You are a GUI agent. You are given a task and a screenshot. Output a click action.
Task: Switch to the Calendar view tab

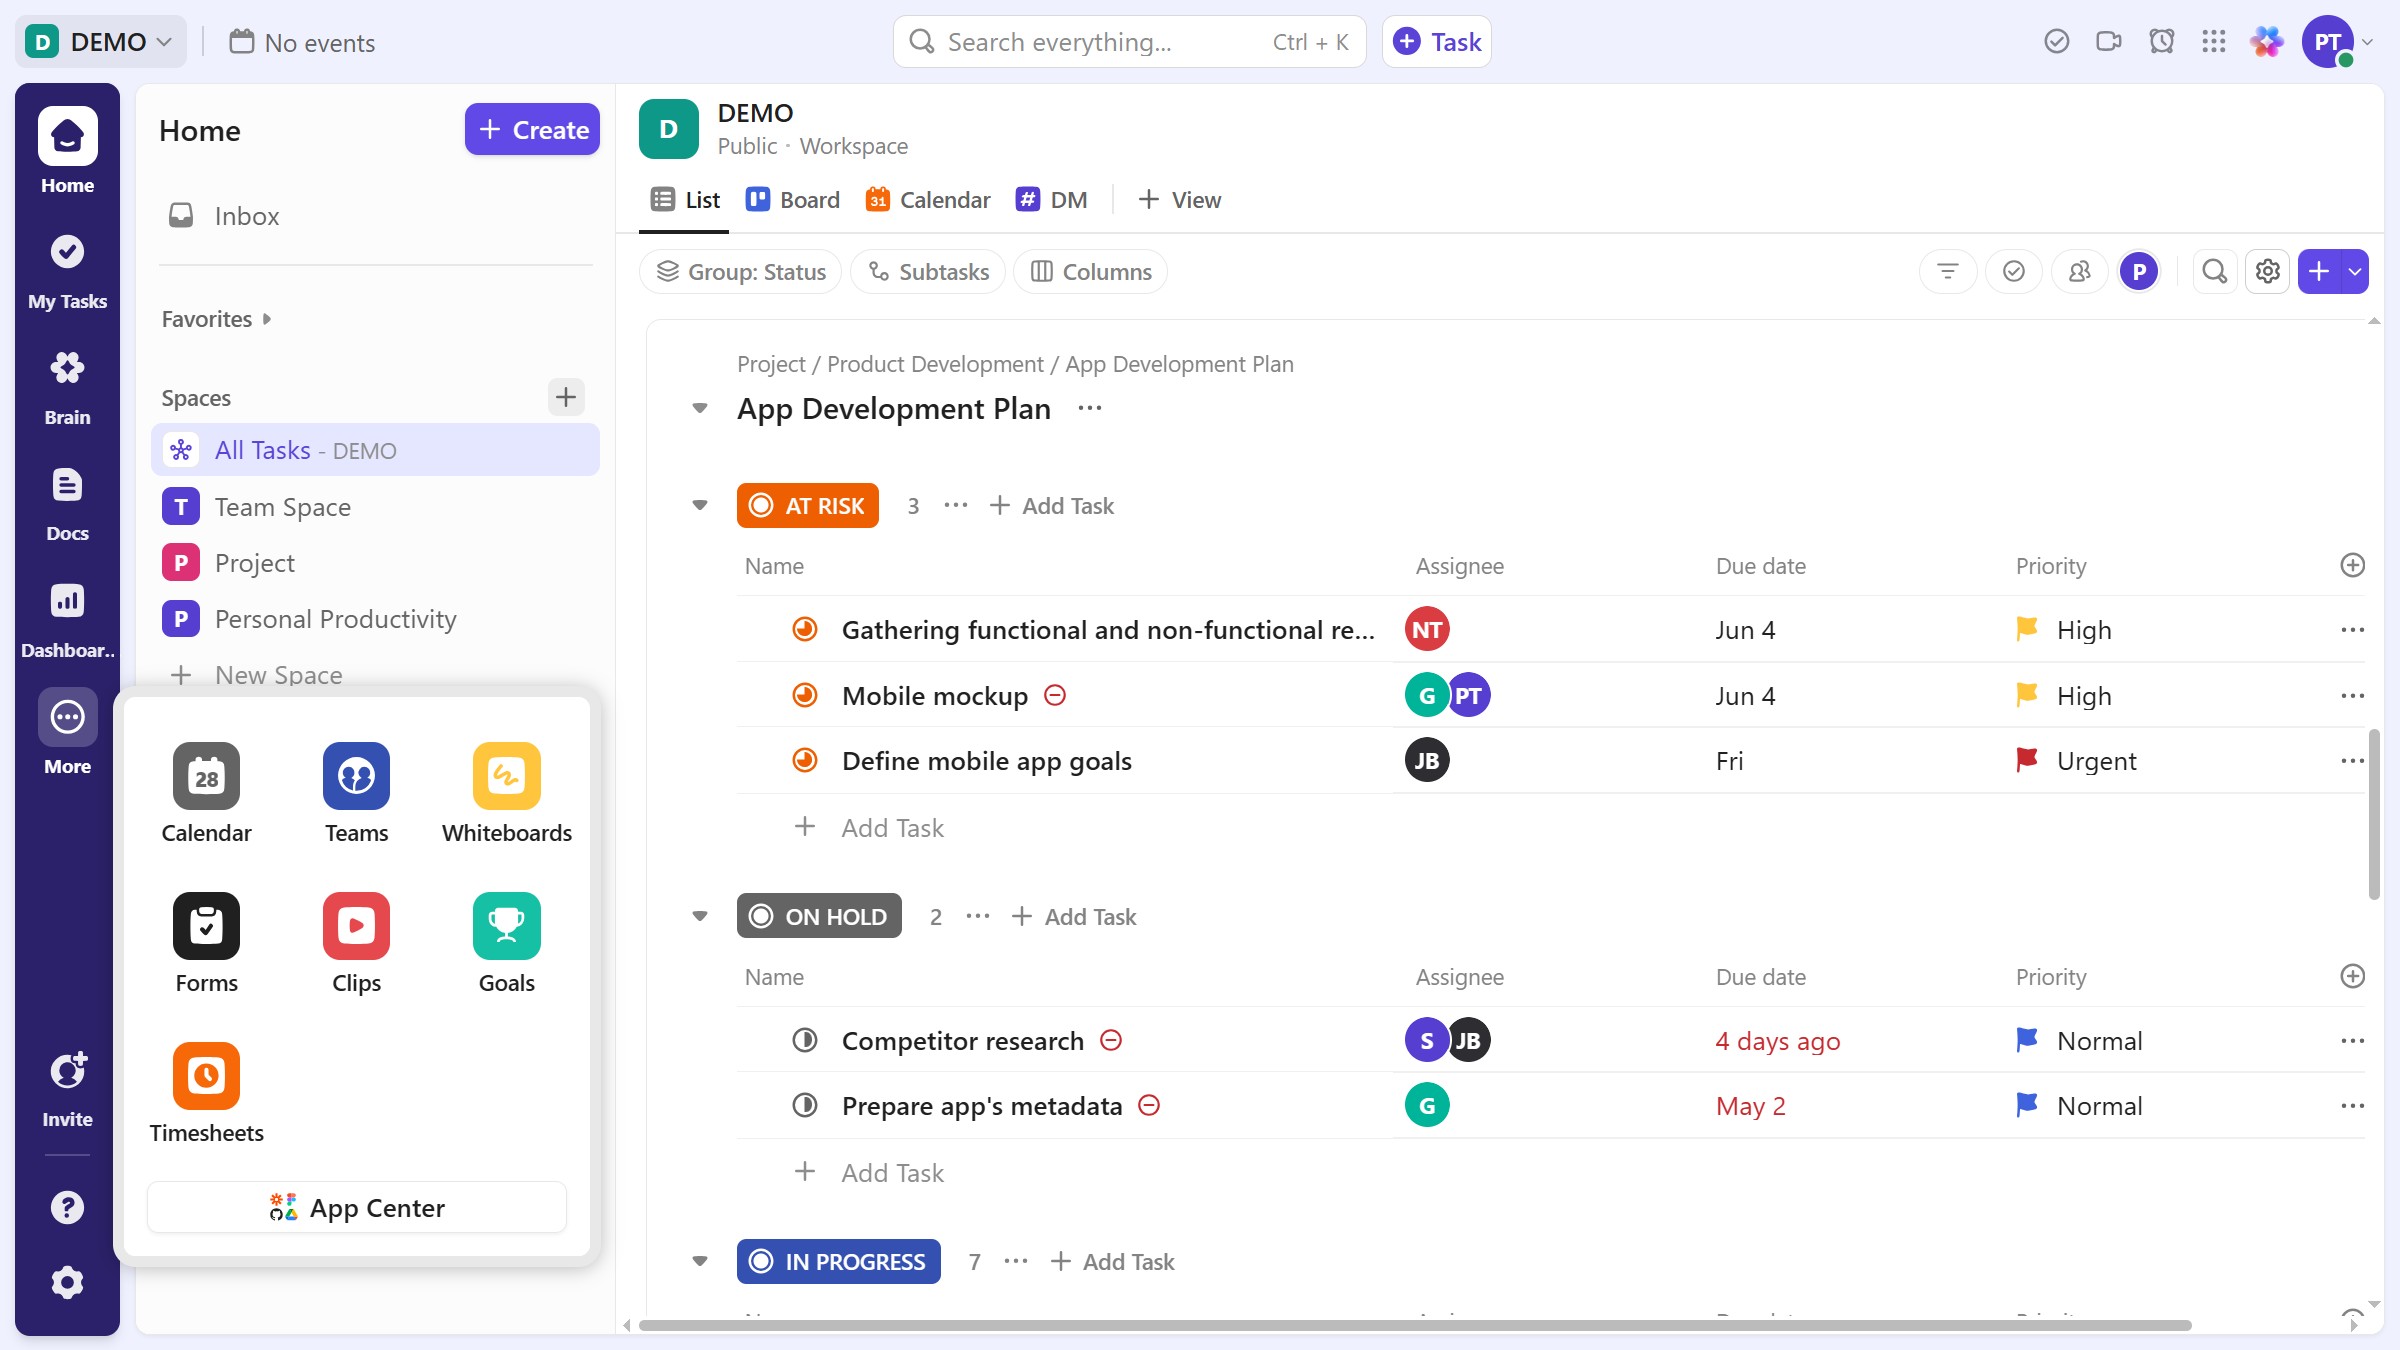pos(928,200)
